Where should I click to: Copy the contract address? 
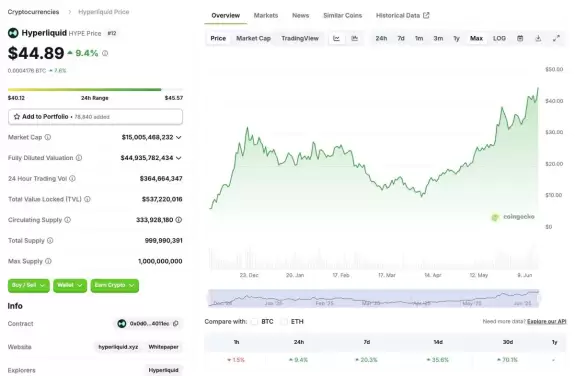[176, 324]
